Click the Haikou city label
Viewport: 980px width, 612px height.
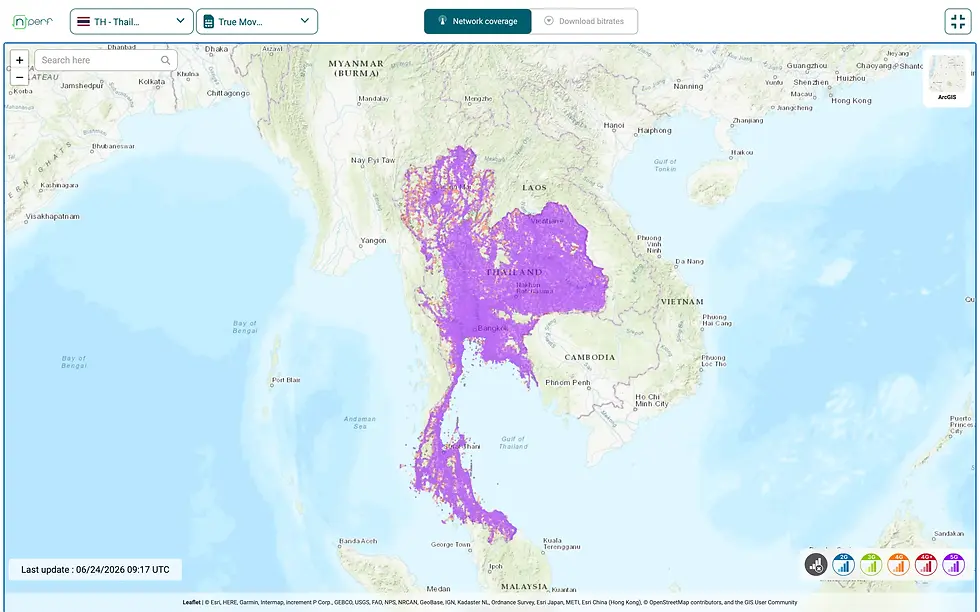coord(742,153)
